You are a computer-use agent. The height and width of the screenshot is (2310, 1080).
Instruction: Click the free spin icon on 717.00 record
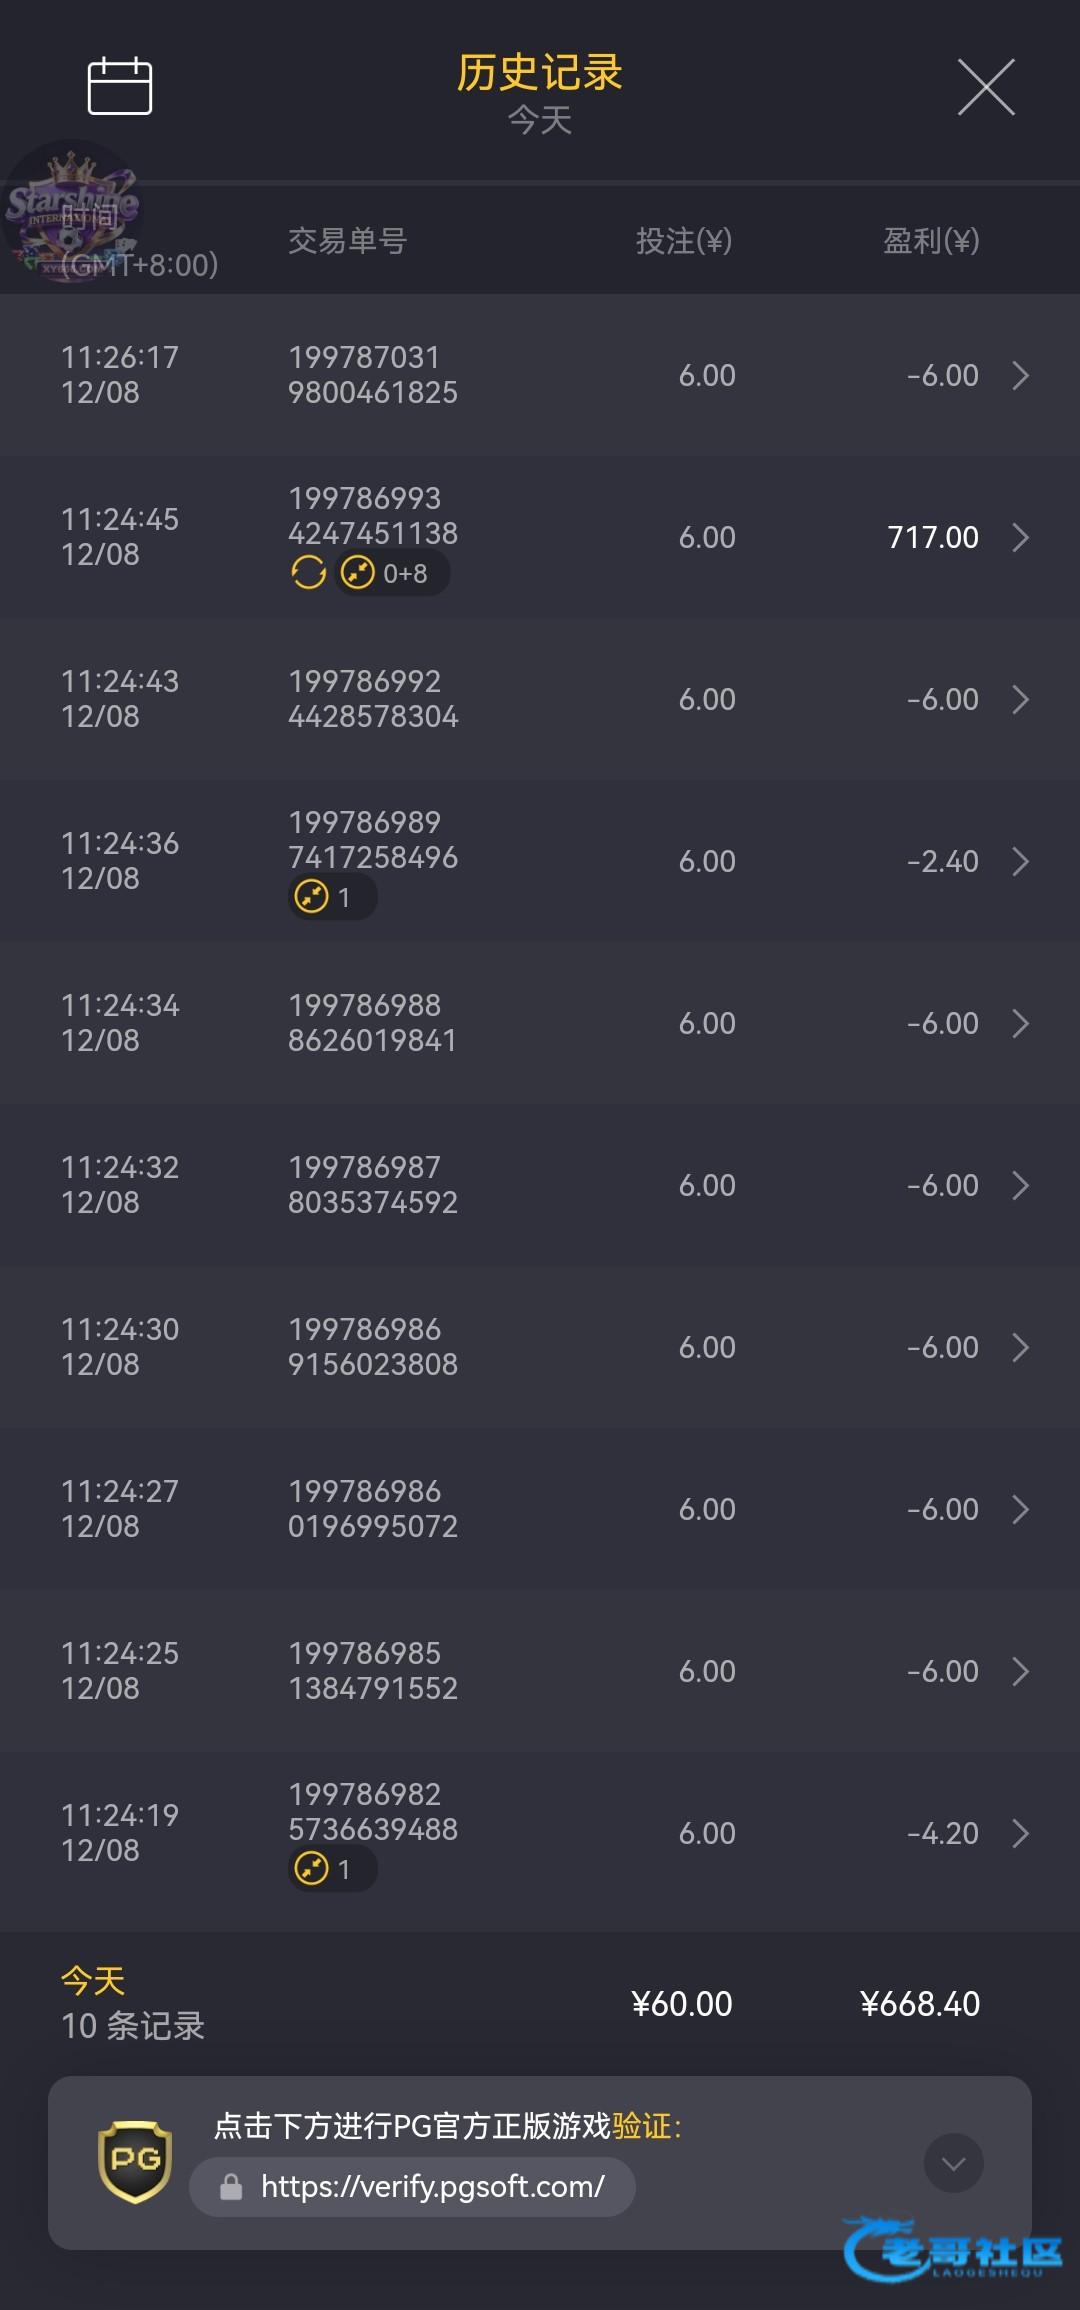click(308, 573)
